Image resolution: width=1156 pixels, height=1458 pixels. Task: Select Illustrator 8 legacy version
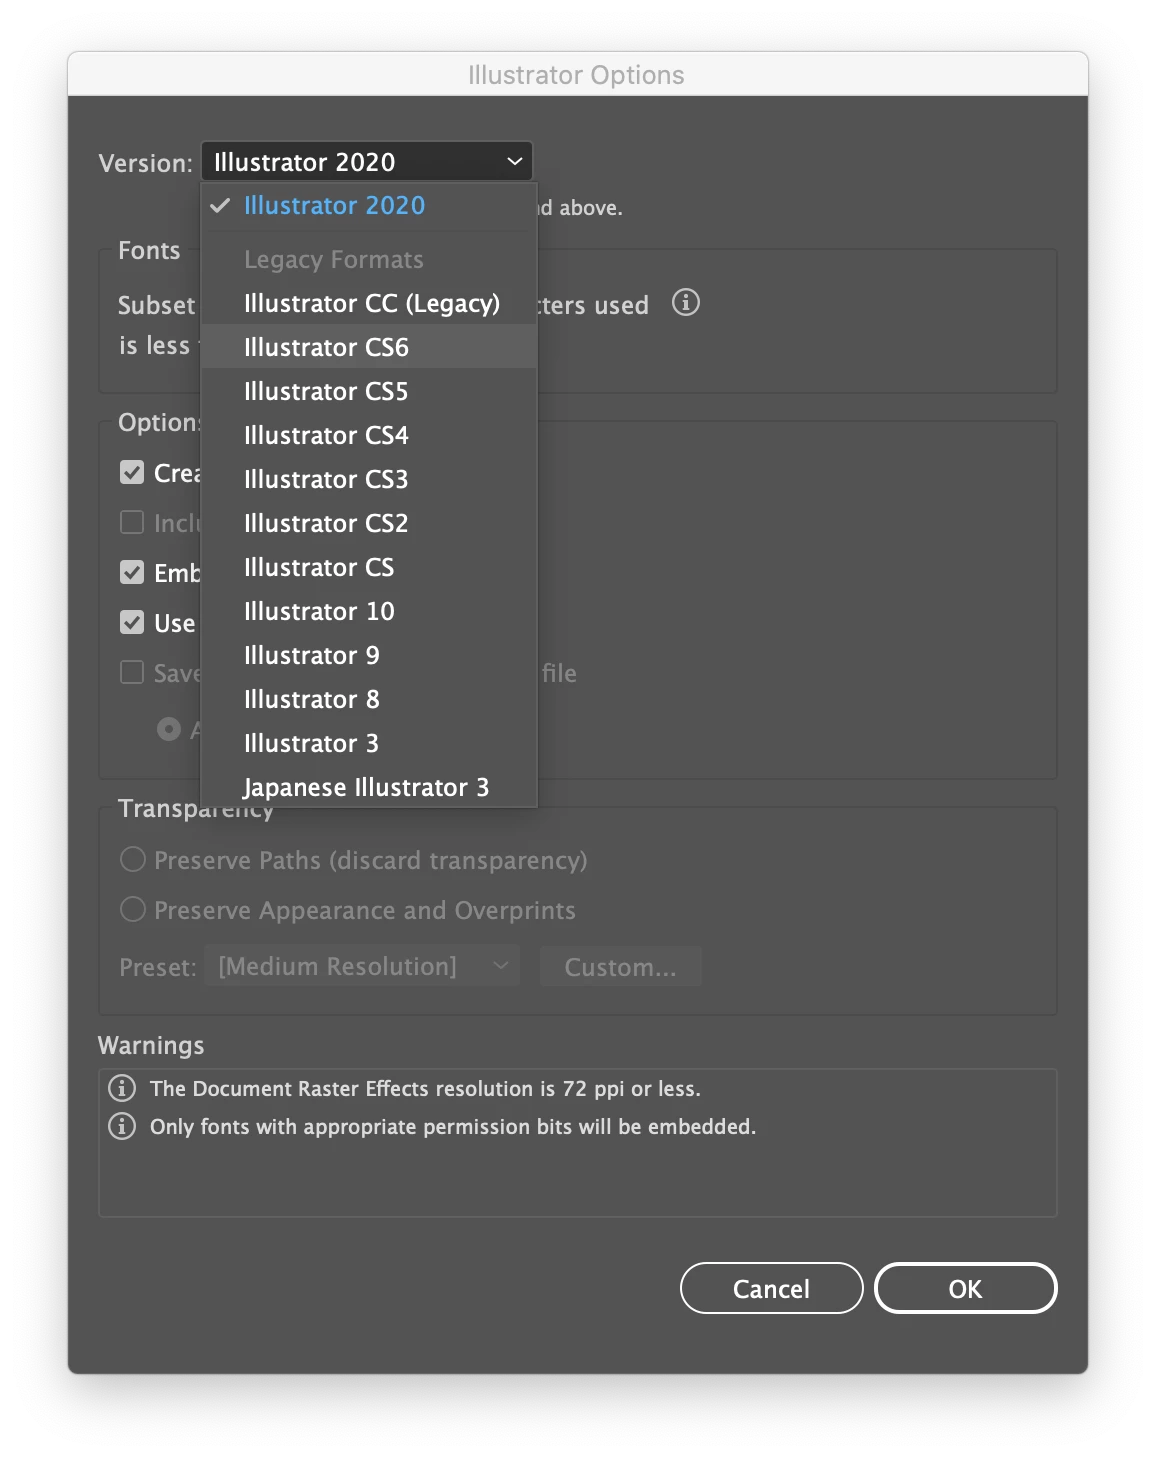click(369, 699)
